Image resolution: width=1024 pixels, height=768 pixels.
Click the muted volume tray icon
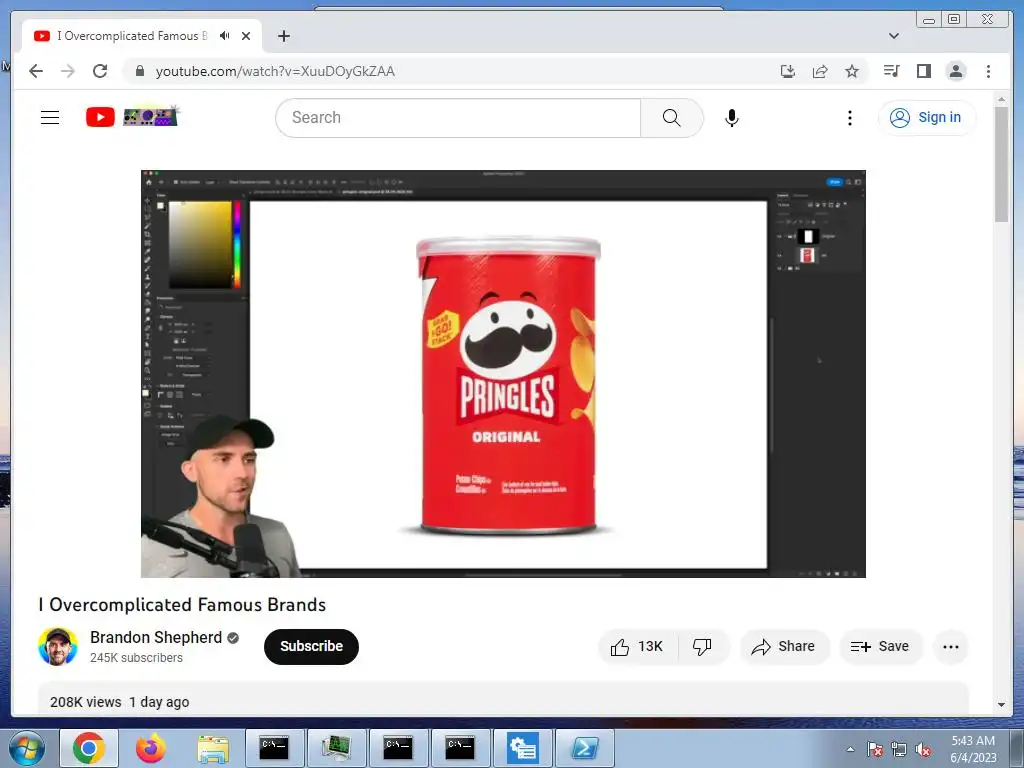point(923,750)
